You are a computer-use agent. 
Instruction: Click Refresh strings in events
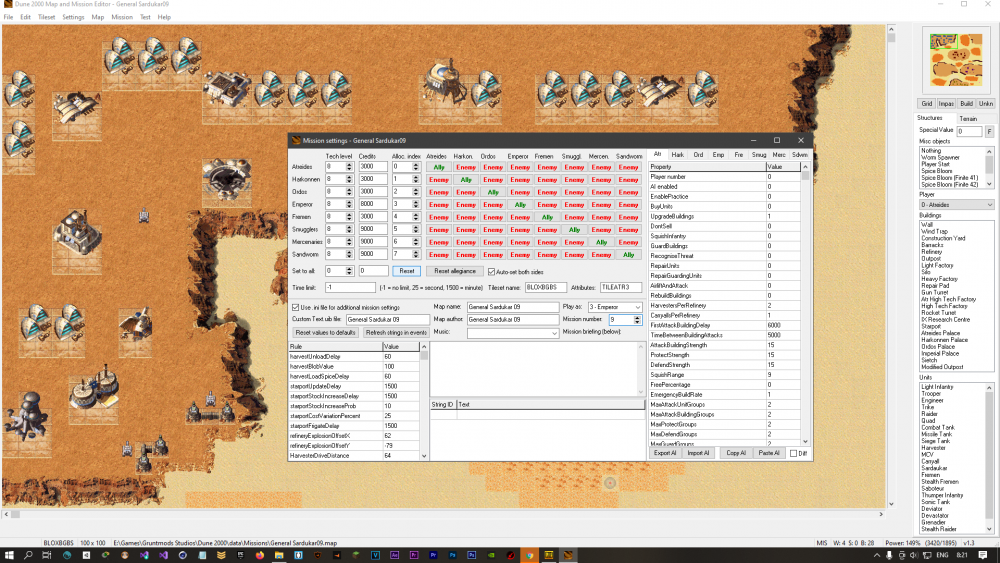click(395, 332)
